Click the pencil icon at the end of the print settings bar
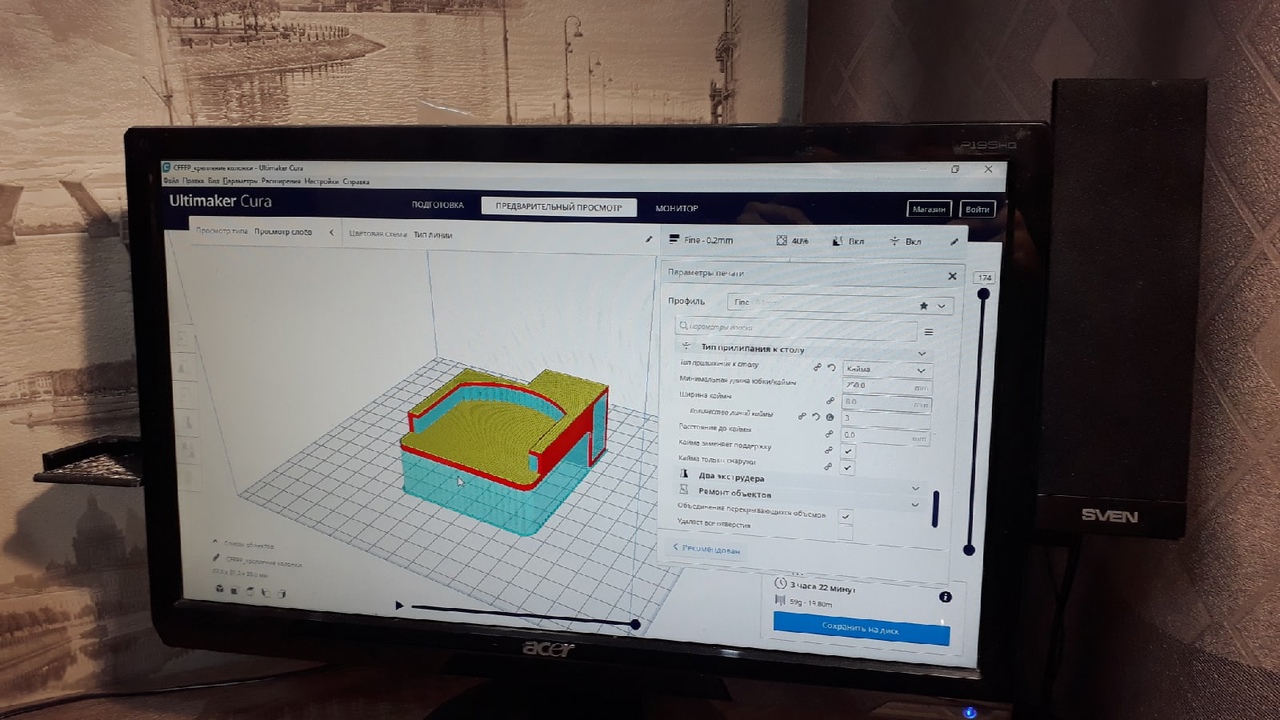Viewport: 1280px width, 720px height. click(954, 242)
